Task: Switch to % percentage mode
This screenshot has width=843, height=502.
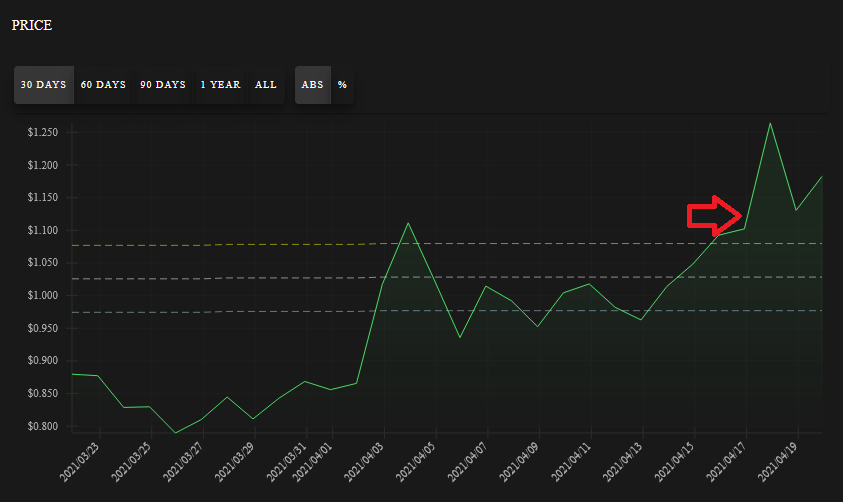Action: pos(342,85)
